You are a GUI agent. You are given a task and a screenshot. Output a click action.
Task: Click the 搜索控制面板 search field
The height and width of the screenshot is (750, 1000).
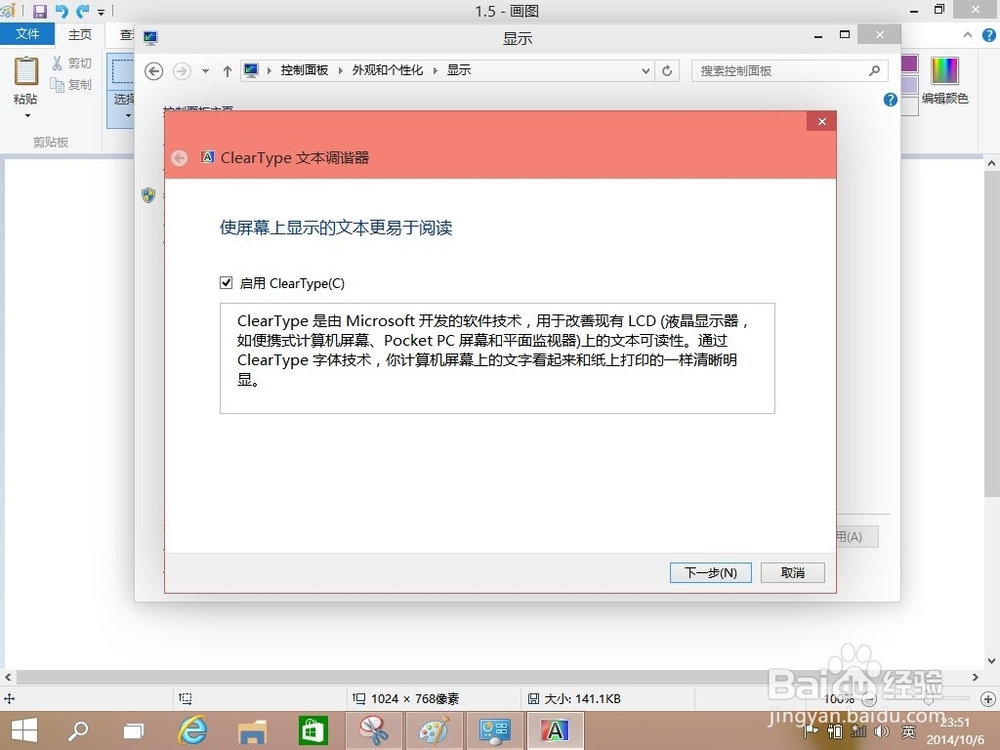pos(790,71)
